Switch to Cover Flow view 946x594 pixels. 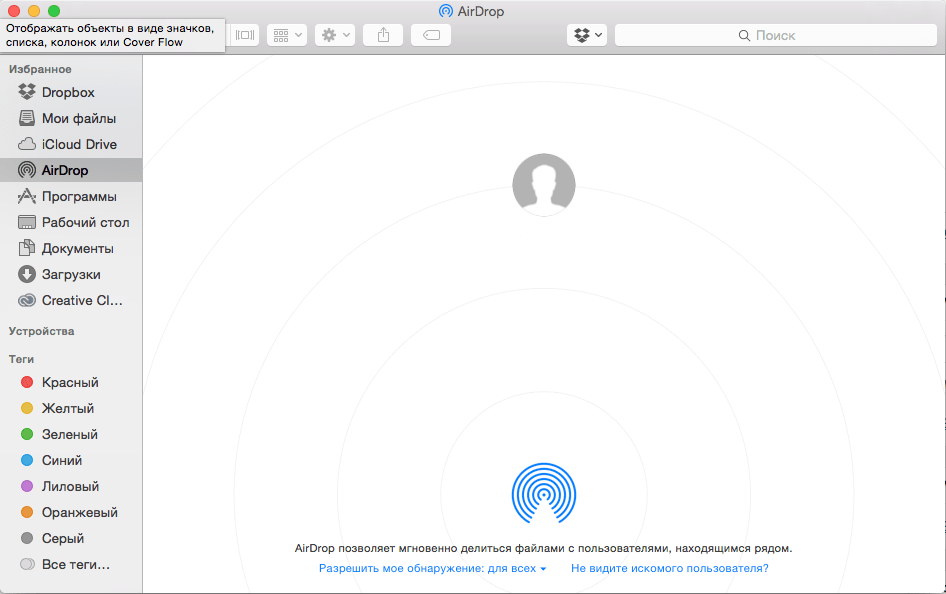(x=245, y=35)
